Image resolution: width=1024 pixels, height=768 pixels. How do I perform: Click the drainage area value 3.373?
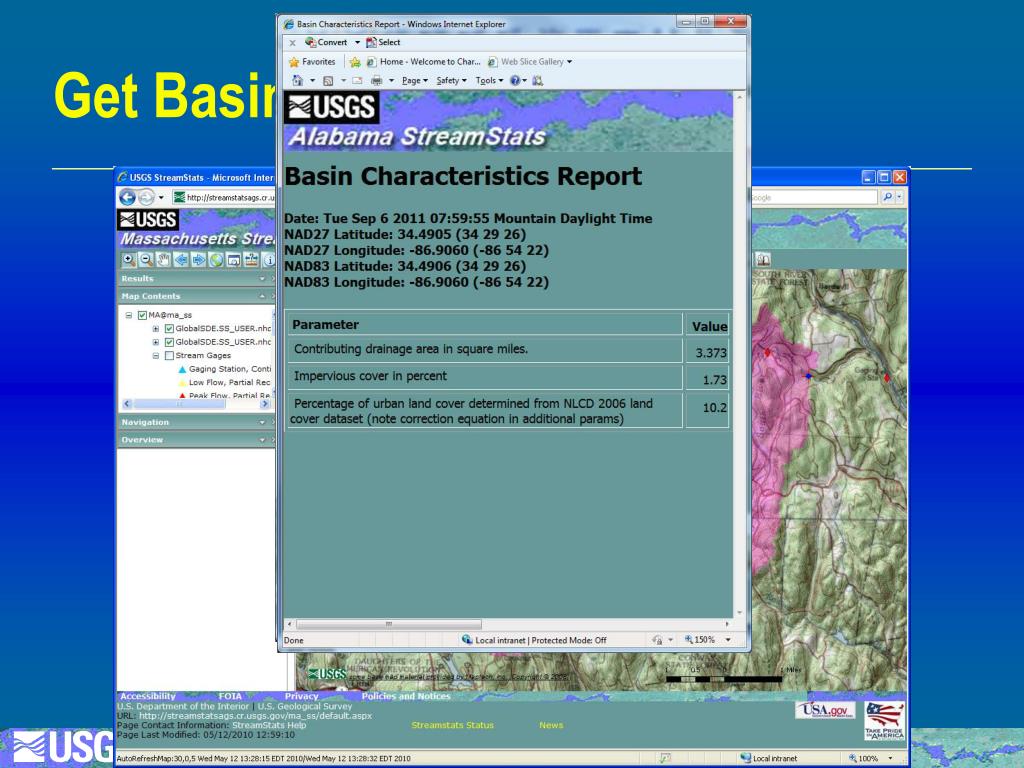pos(711,353)
